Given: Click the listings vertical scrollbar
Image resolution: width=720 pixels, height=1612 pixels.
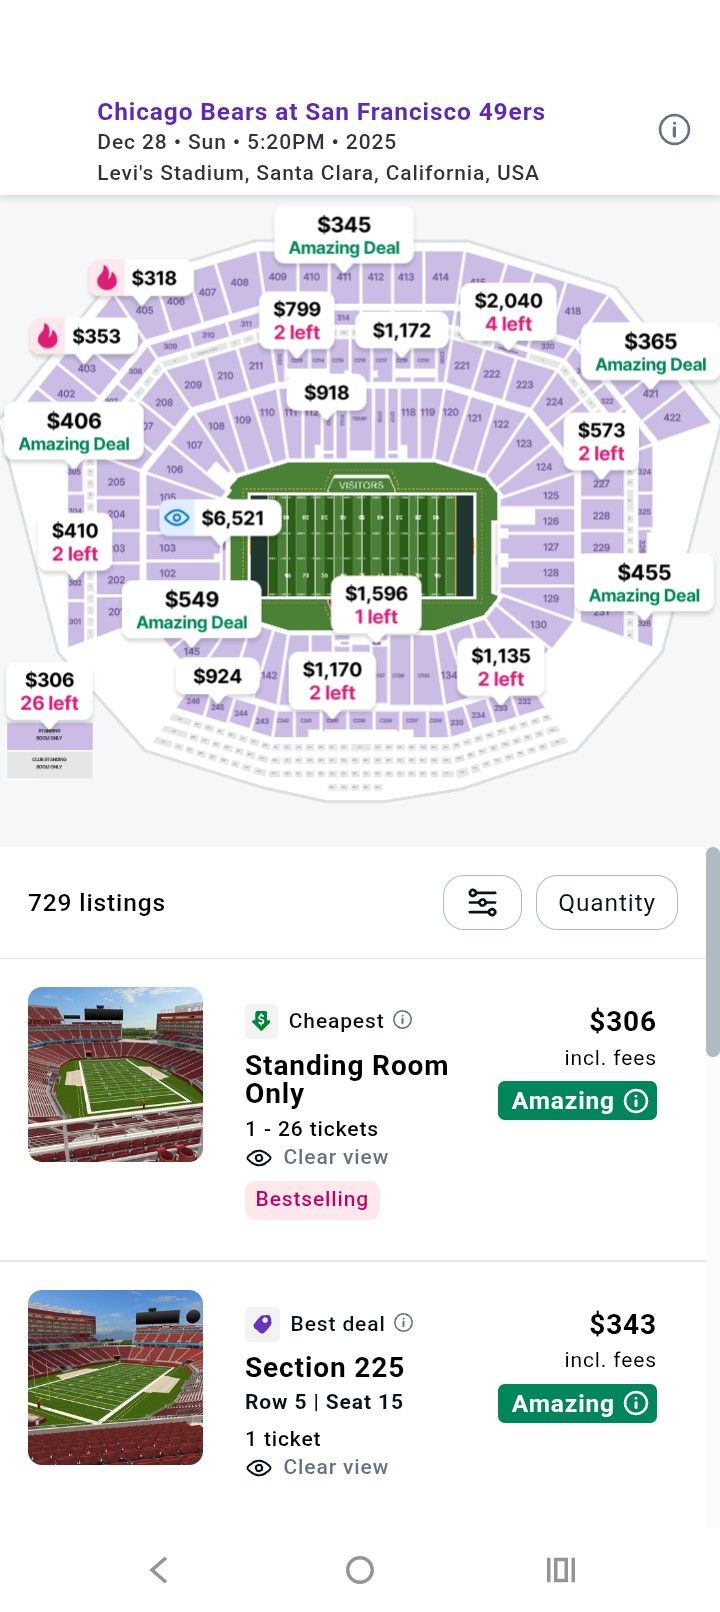Looking at the screenshot, I should [712, 951].
